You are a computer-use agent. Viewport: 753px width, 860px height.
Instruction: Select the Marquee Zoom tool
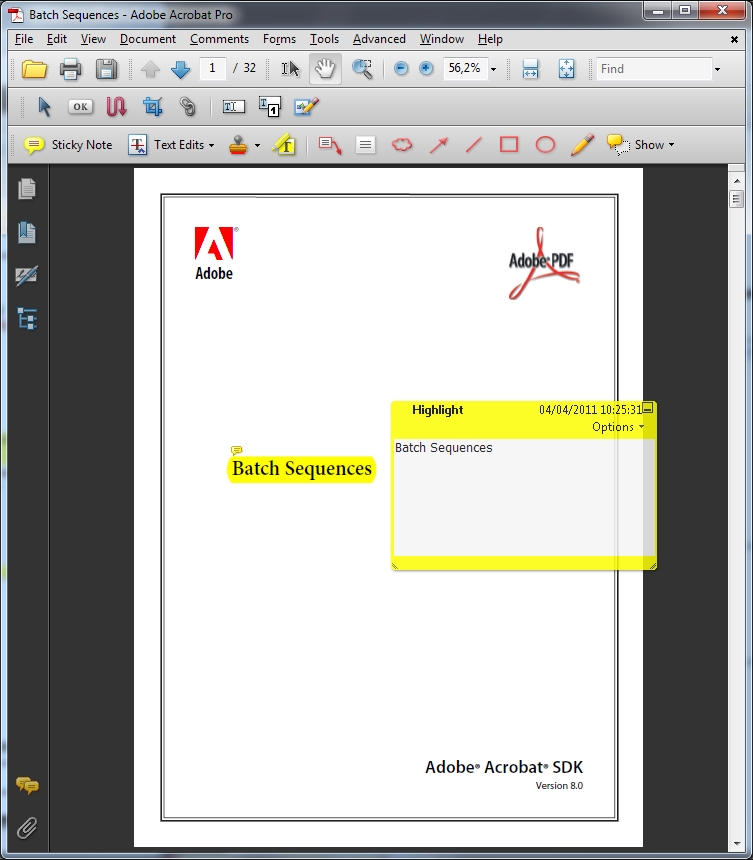pos(362,69)
